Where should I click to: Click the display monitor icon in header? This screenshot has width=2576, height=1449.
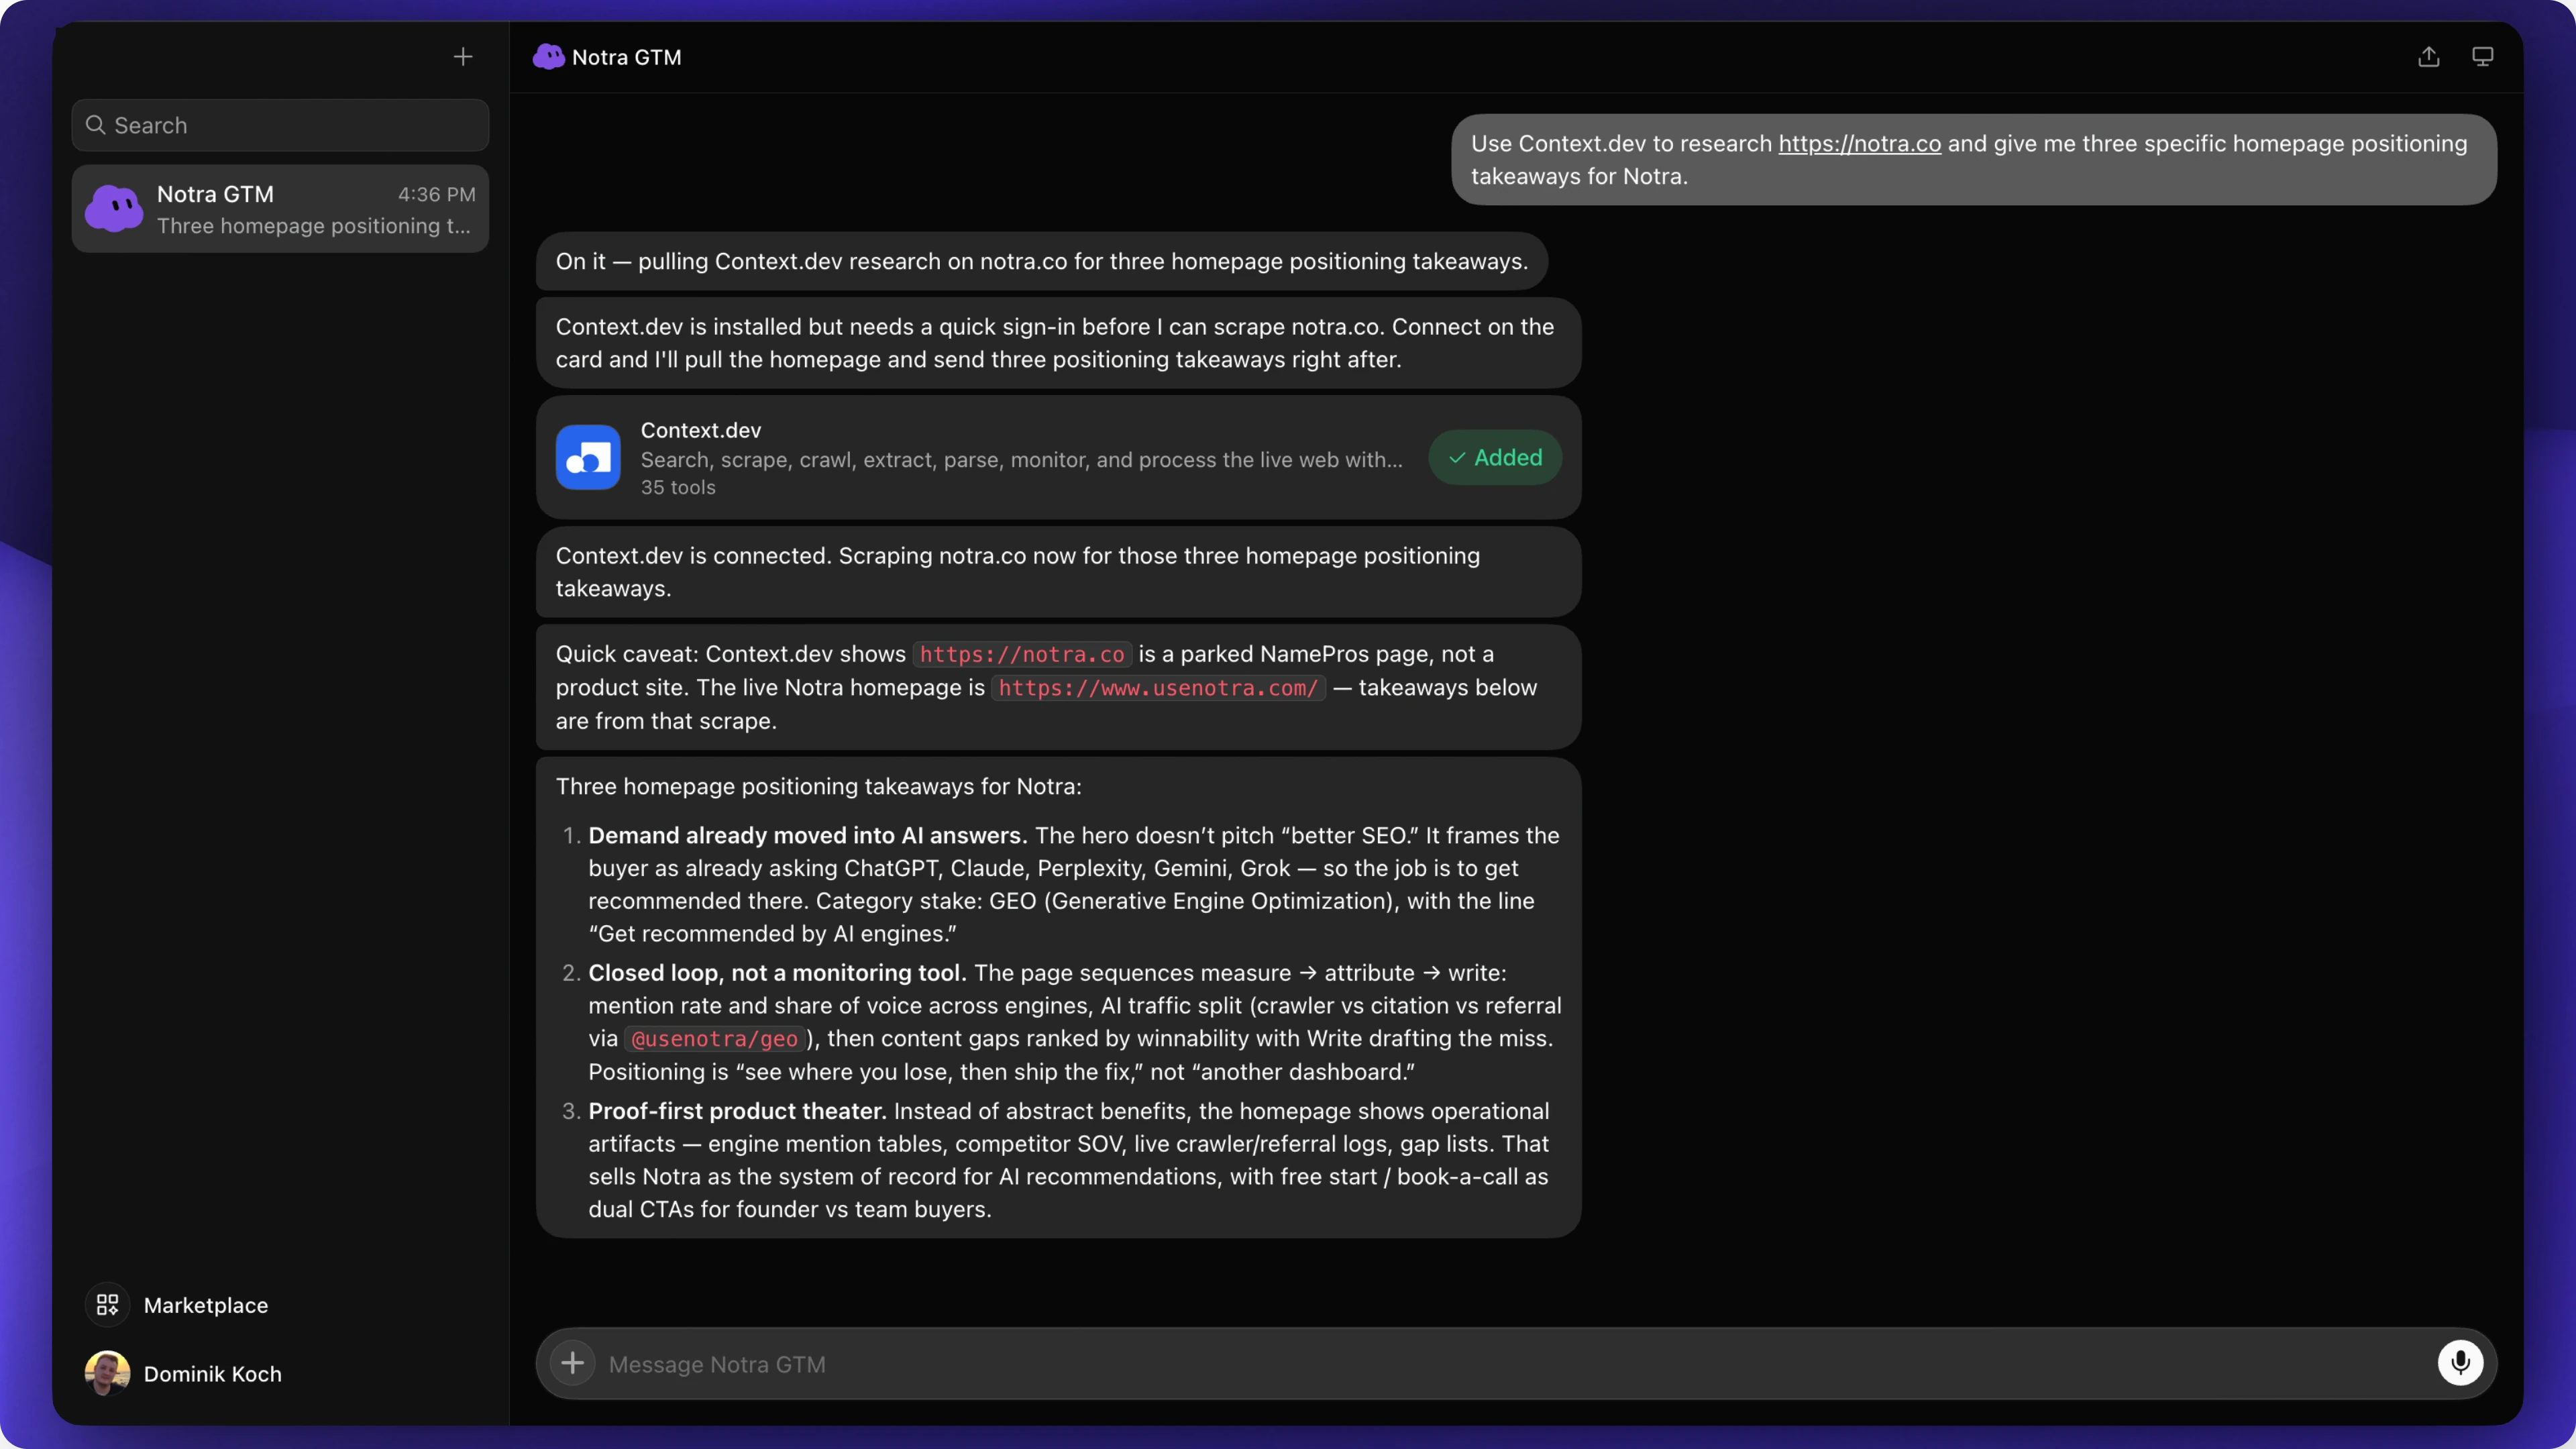pyautogui.click(x=2482, y=57)
